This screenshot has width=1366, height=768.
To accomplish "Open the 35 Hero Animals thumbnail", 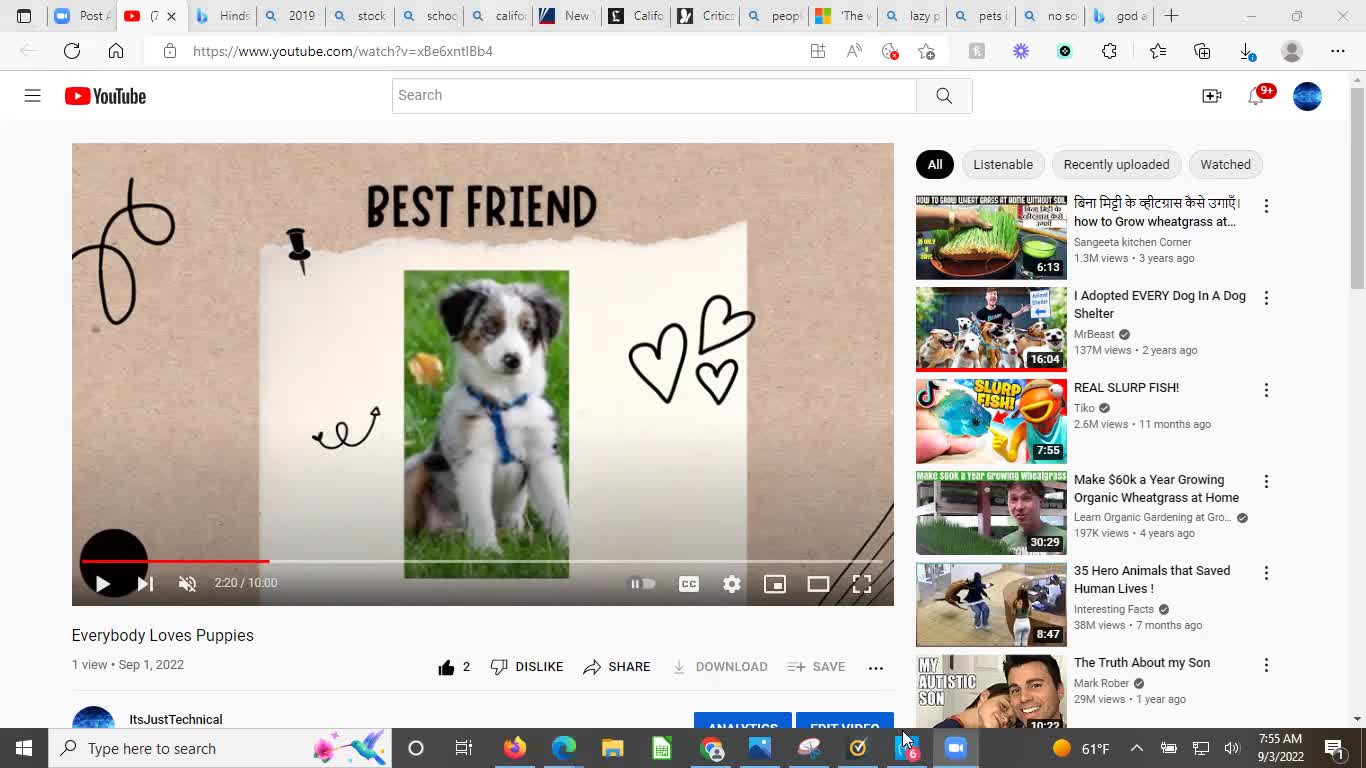I will (x=991, y=604).
